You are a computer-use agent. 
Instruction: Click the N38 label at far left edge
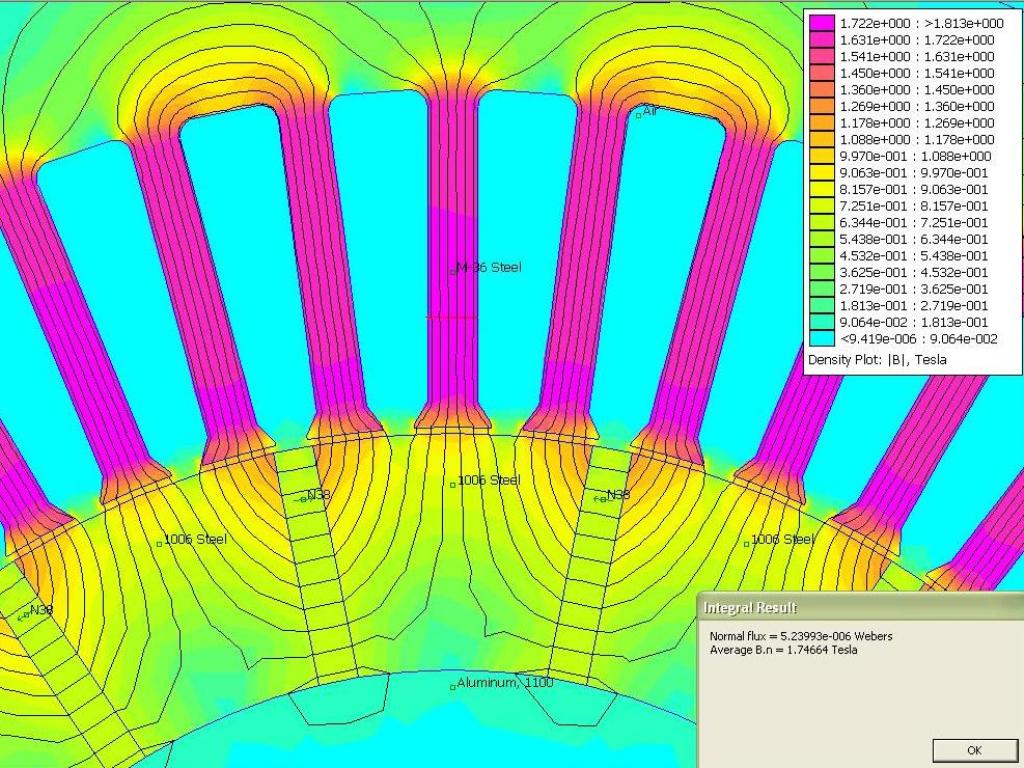click(x=26, y=614)
